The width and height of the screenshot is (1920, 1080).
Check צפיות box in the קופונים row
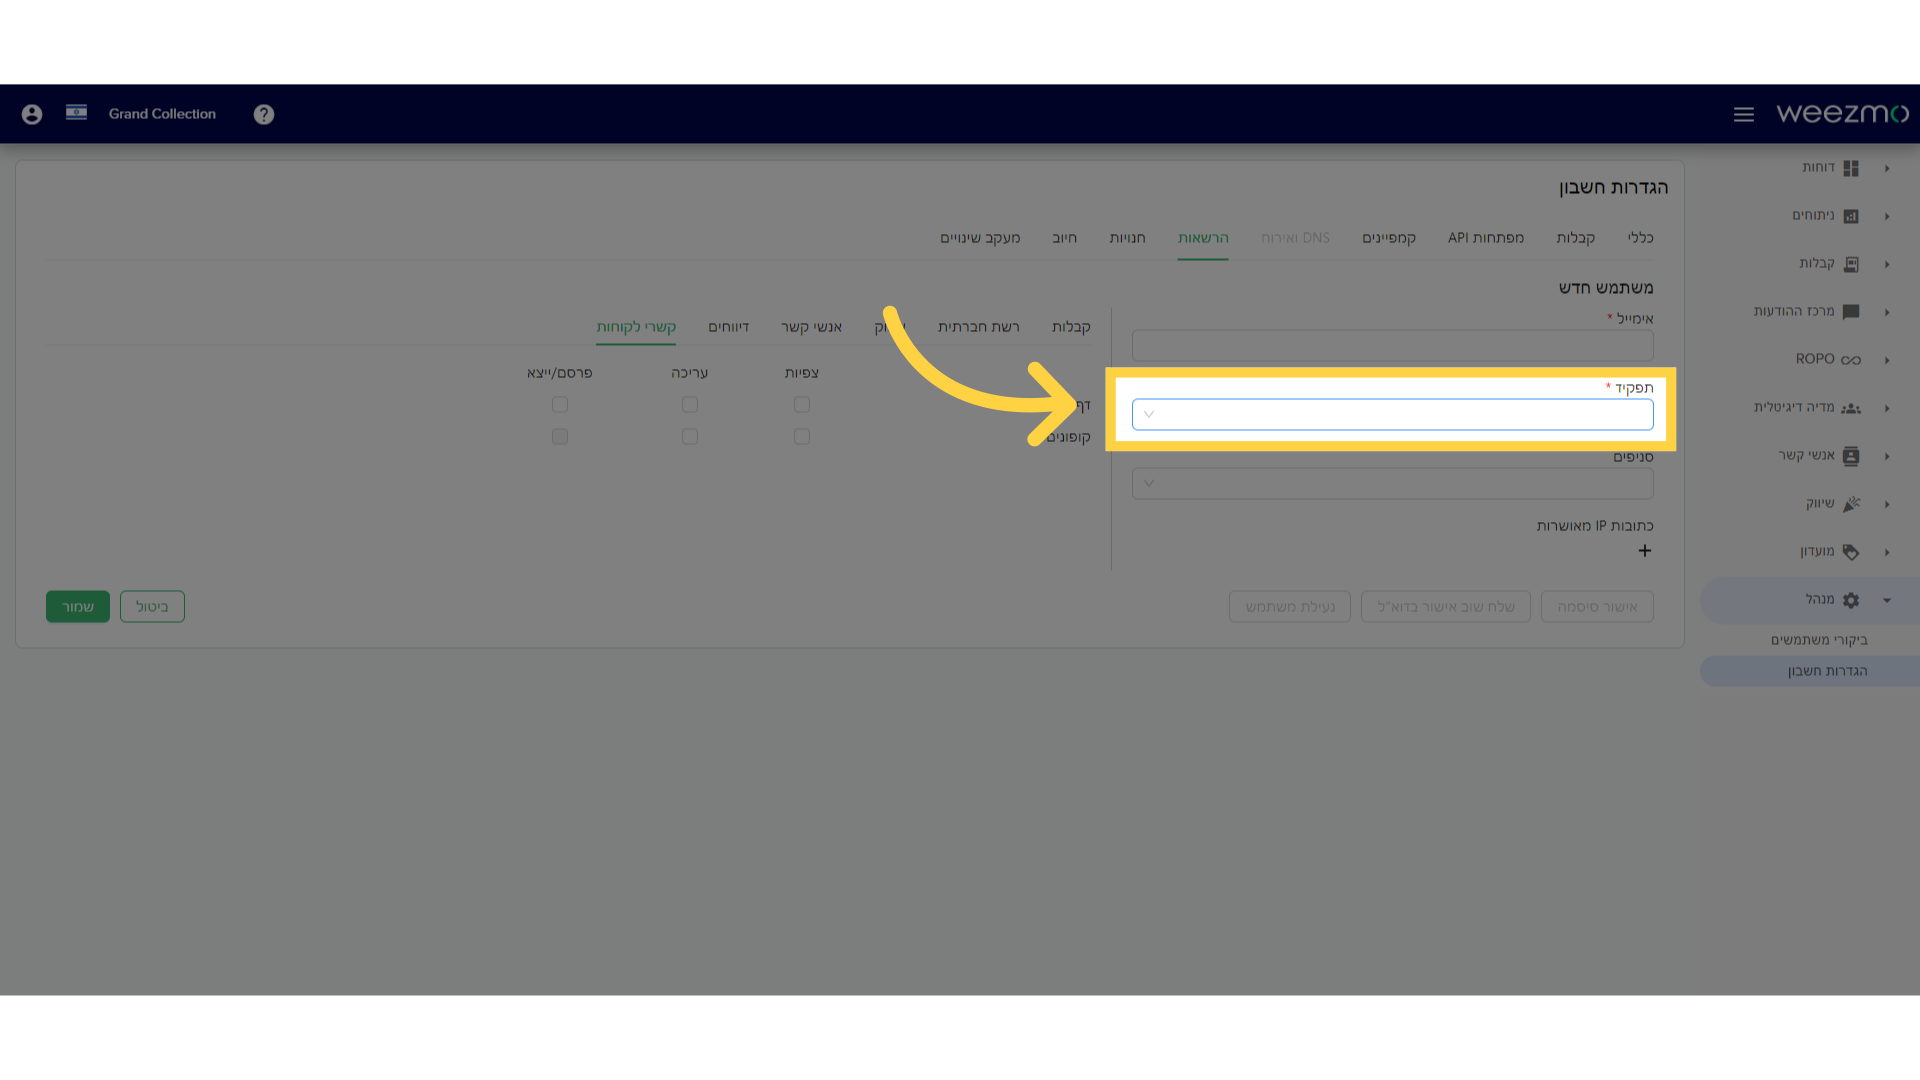[802, 437]
